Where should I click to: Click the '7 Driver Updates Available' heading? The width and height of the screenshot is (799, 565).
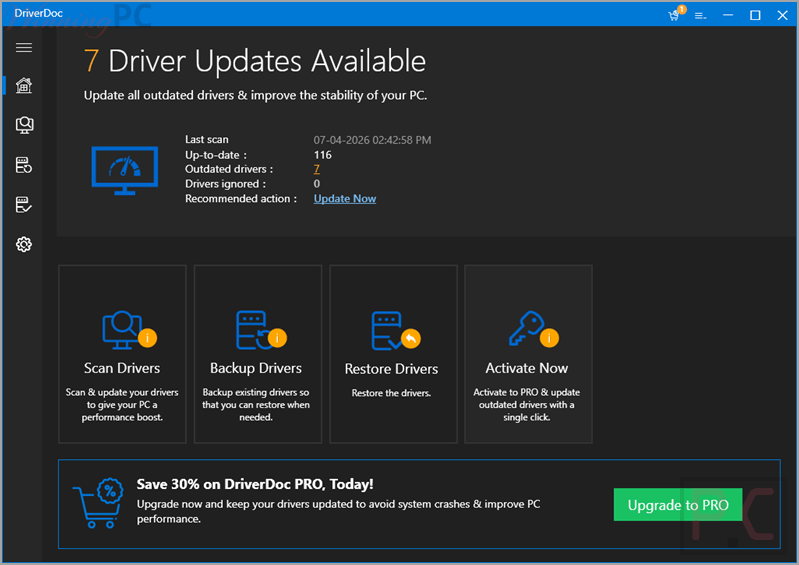[x=255, y=61]
